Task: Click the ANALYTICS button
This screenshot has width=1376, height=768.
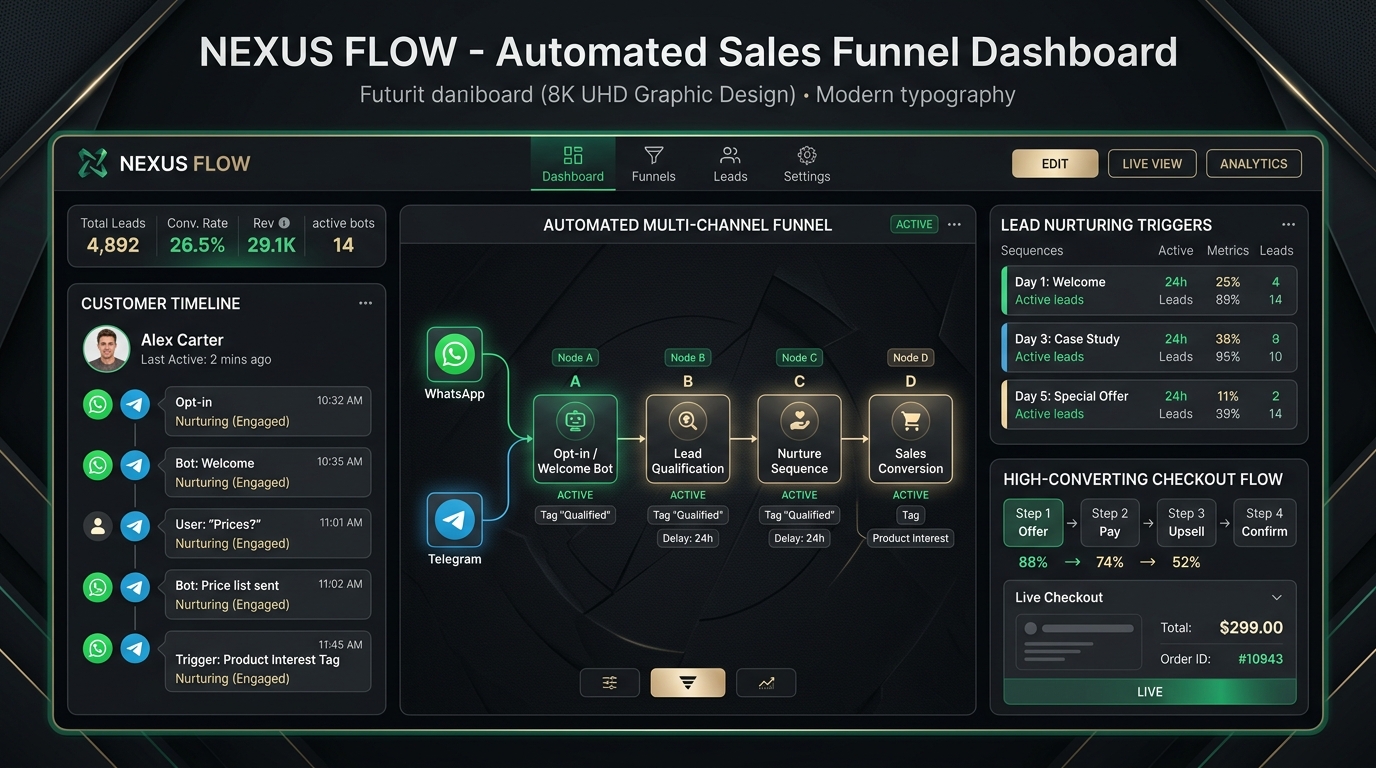Action: 1254,164
